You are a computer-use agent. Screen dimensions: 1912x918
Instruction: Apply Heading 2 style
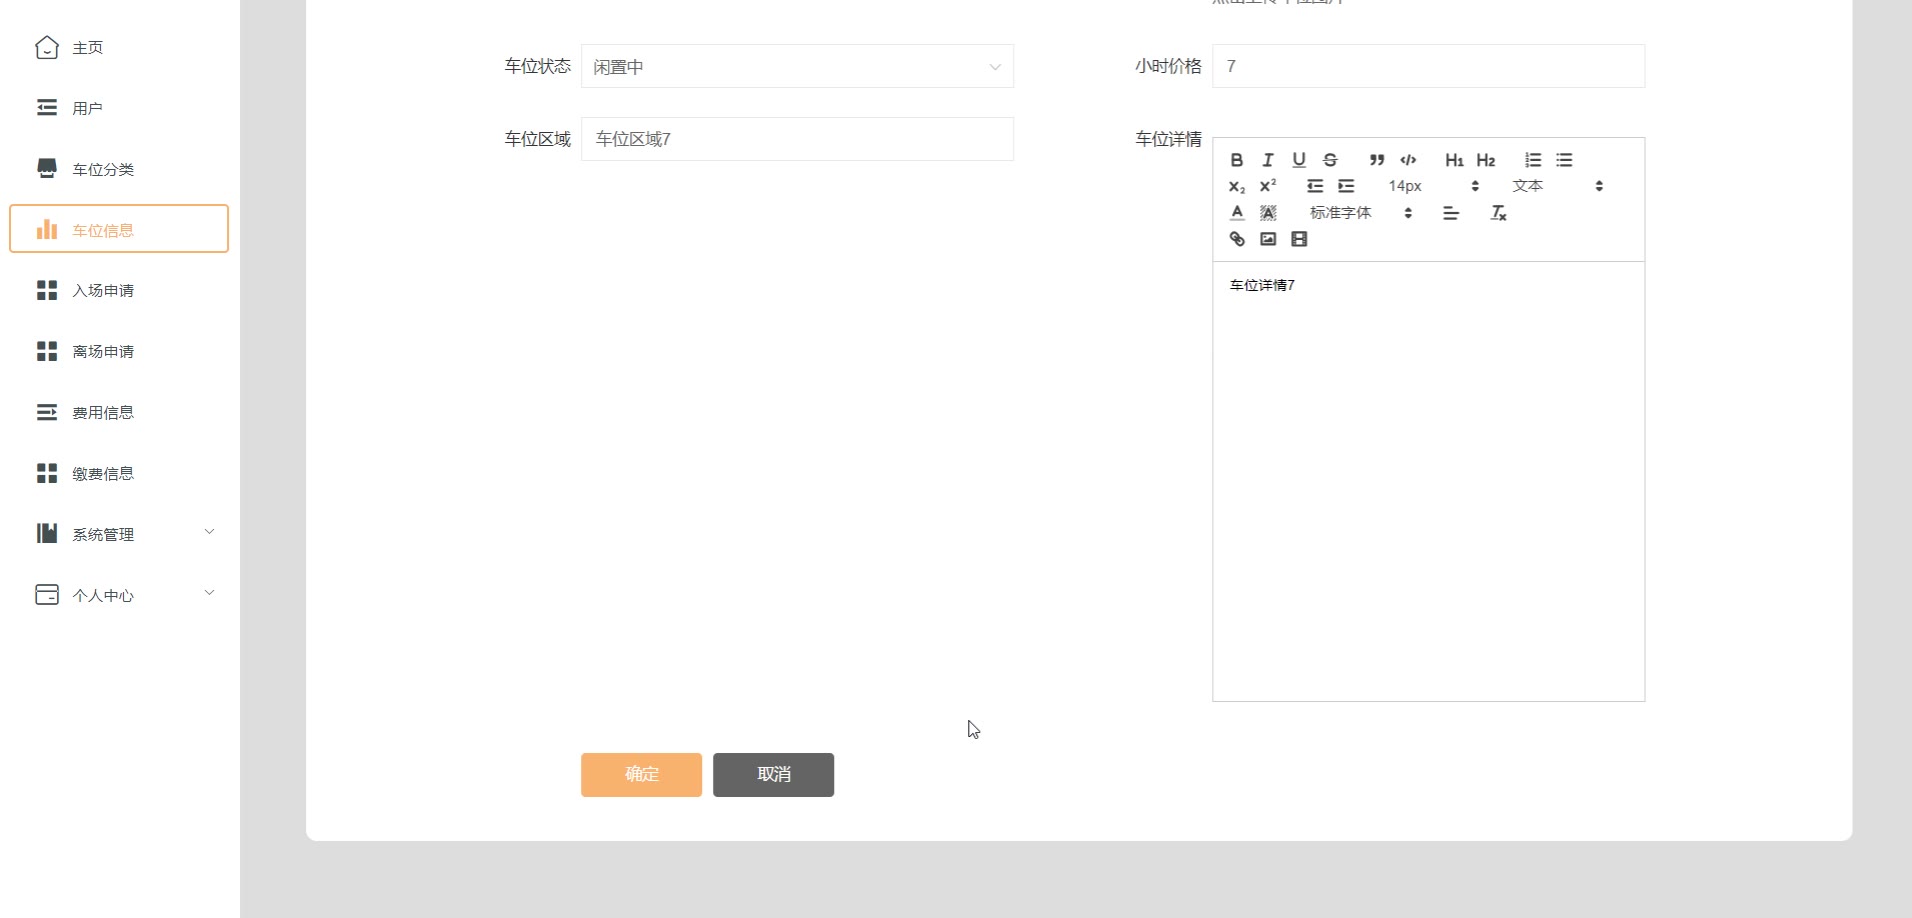click(1486, 160)
